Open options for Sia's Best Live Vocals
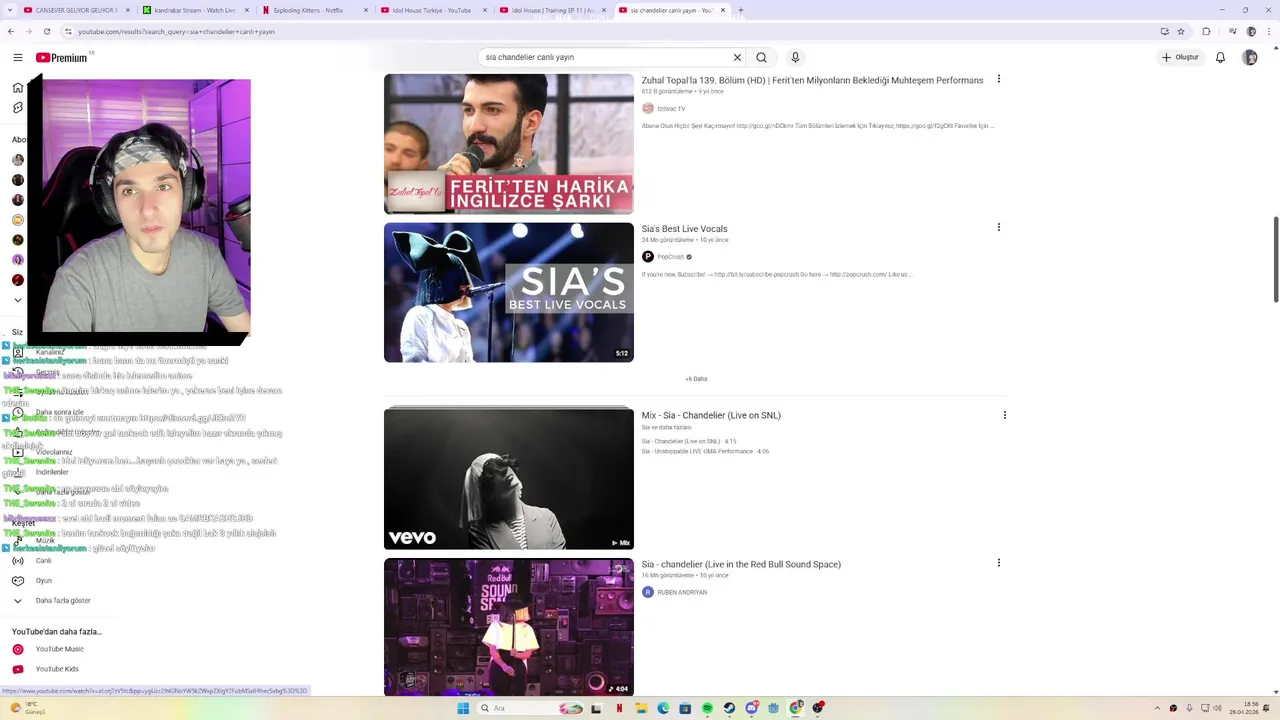The image size is (1280, 720). click(x=998, y=228)
